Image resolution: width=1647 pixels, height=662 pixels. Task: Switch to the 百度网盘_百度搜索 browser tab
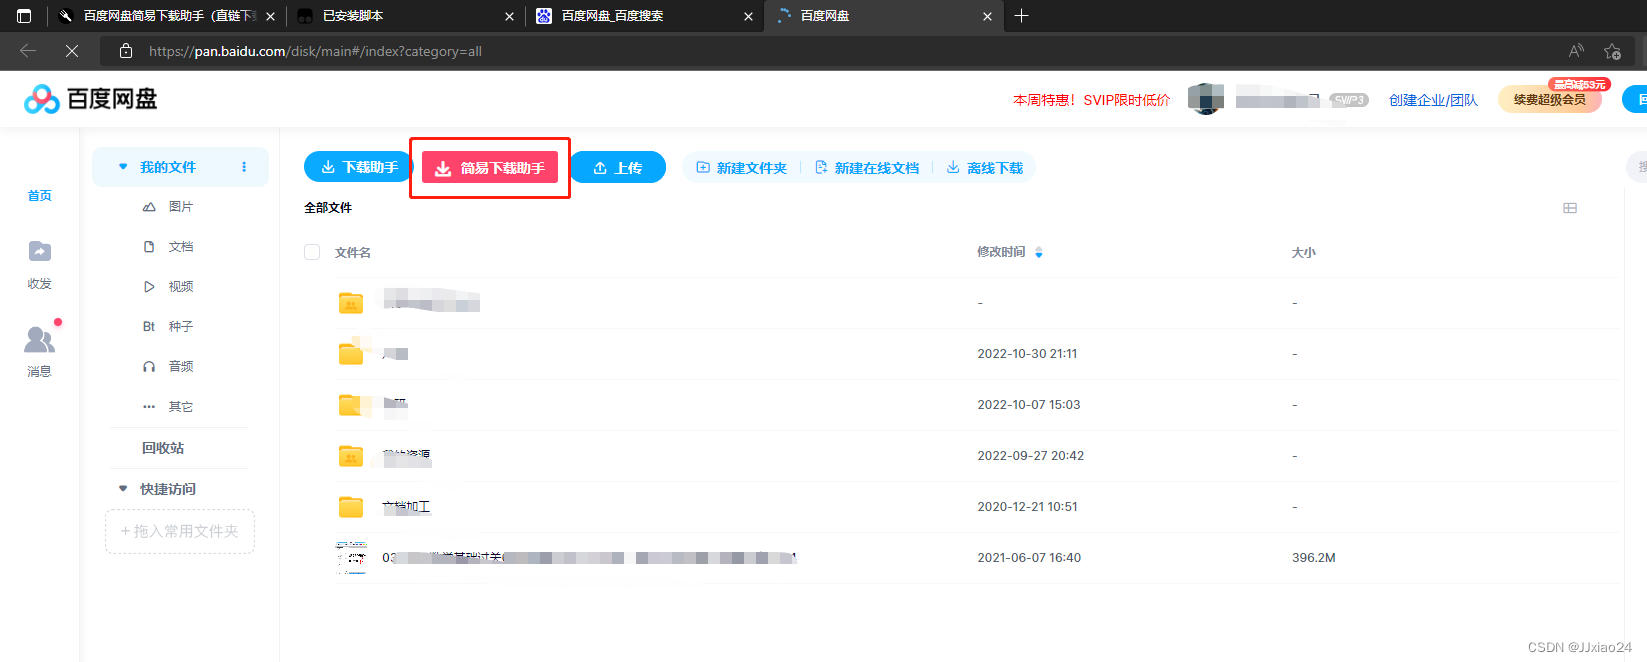643,16
